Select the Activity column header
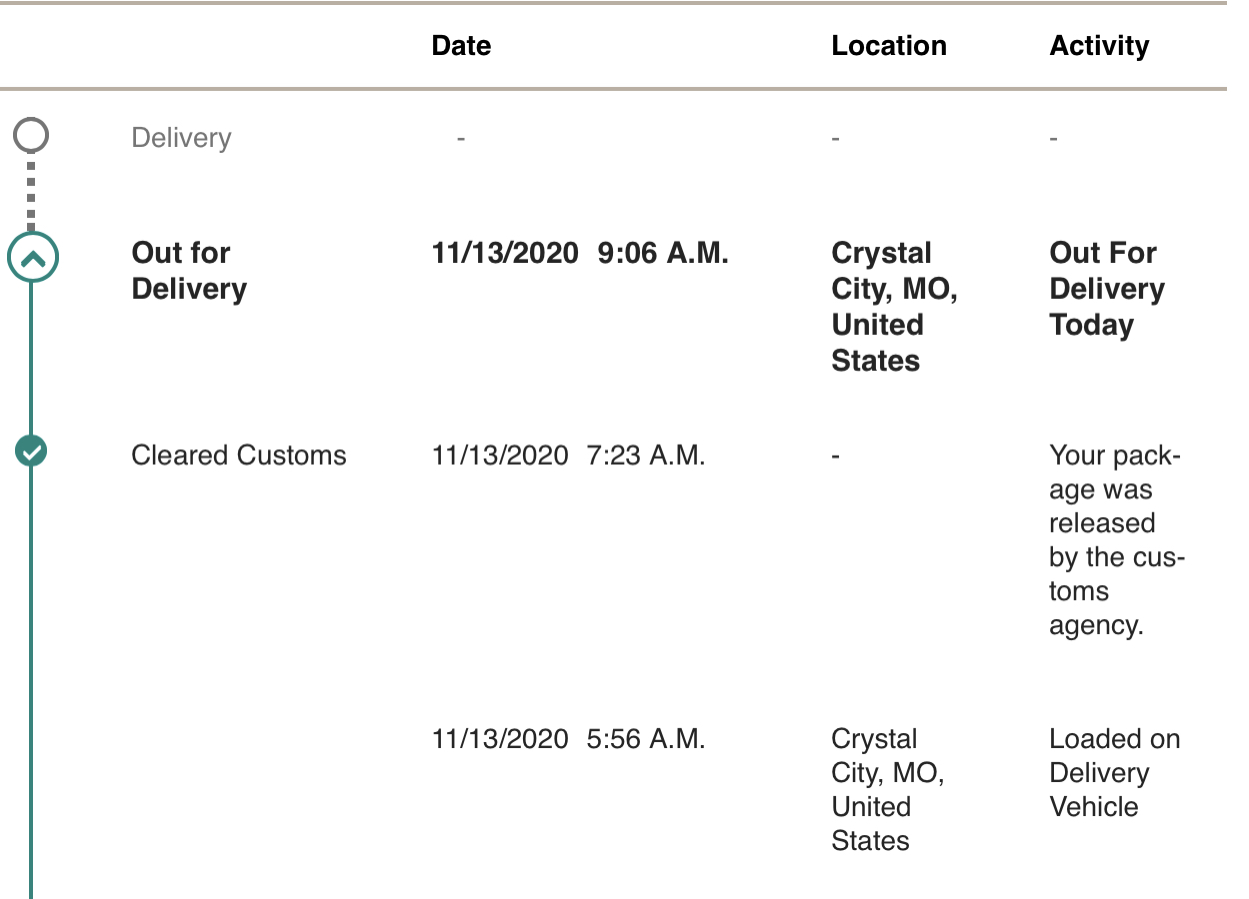Screen dimensions: 1249x899 coord(1099,46)
